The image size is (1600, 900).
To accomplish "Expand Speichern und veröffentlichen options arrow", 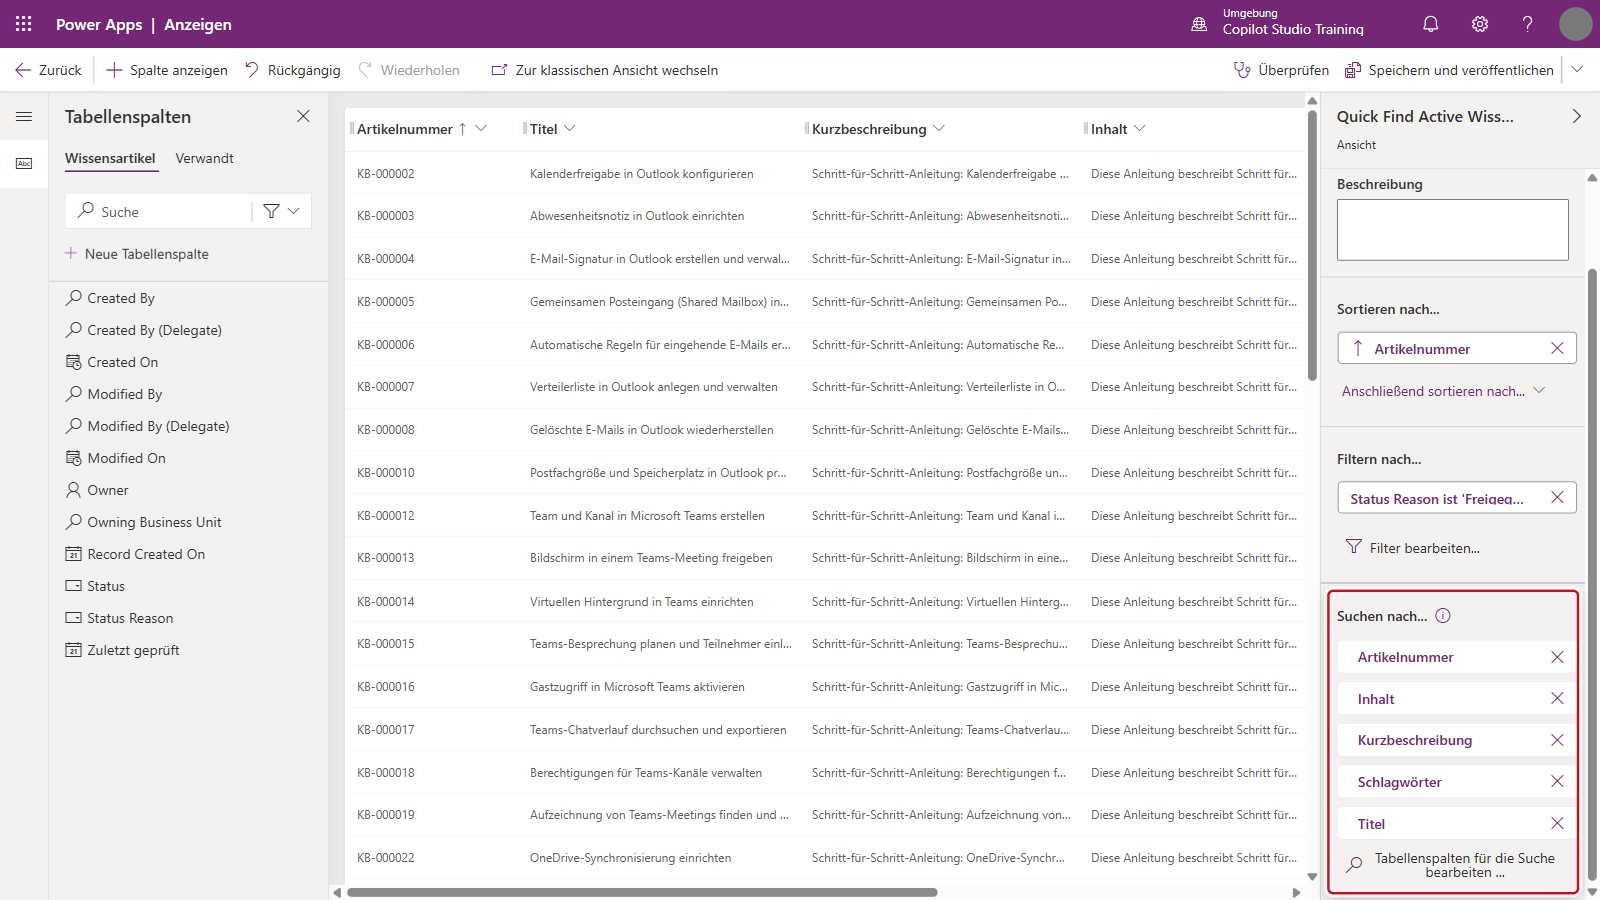I will click(x=1577, y=69).
